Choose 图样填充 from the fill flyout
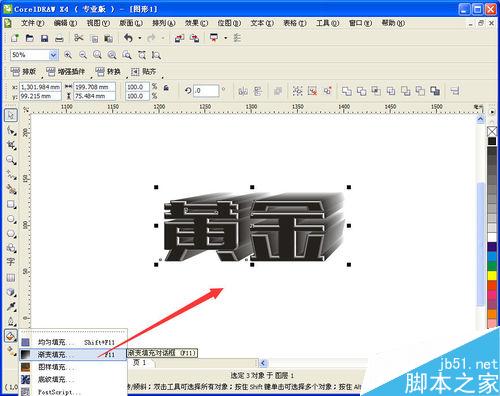Image resolution: width=500 pixels, height=396 pixels. 73,367
